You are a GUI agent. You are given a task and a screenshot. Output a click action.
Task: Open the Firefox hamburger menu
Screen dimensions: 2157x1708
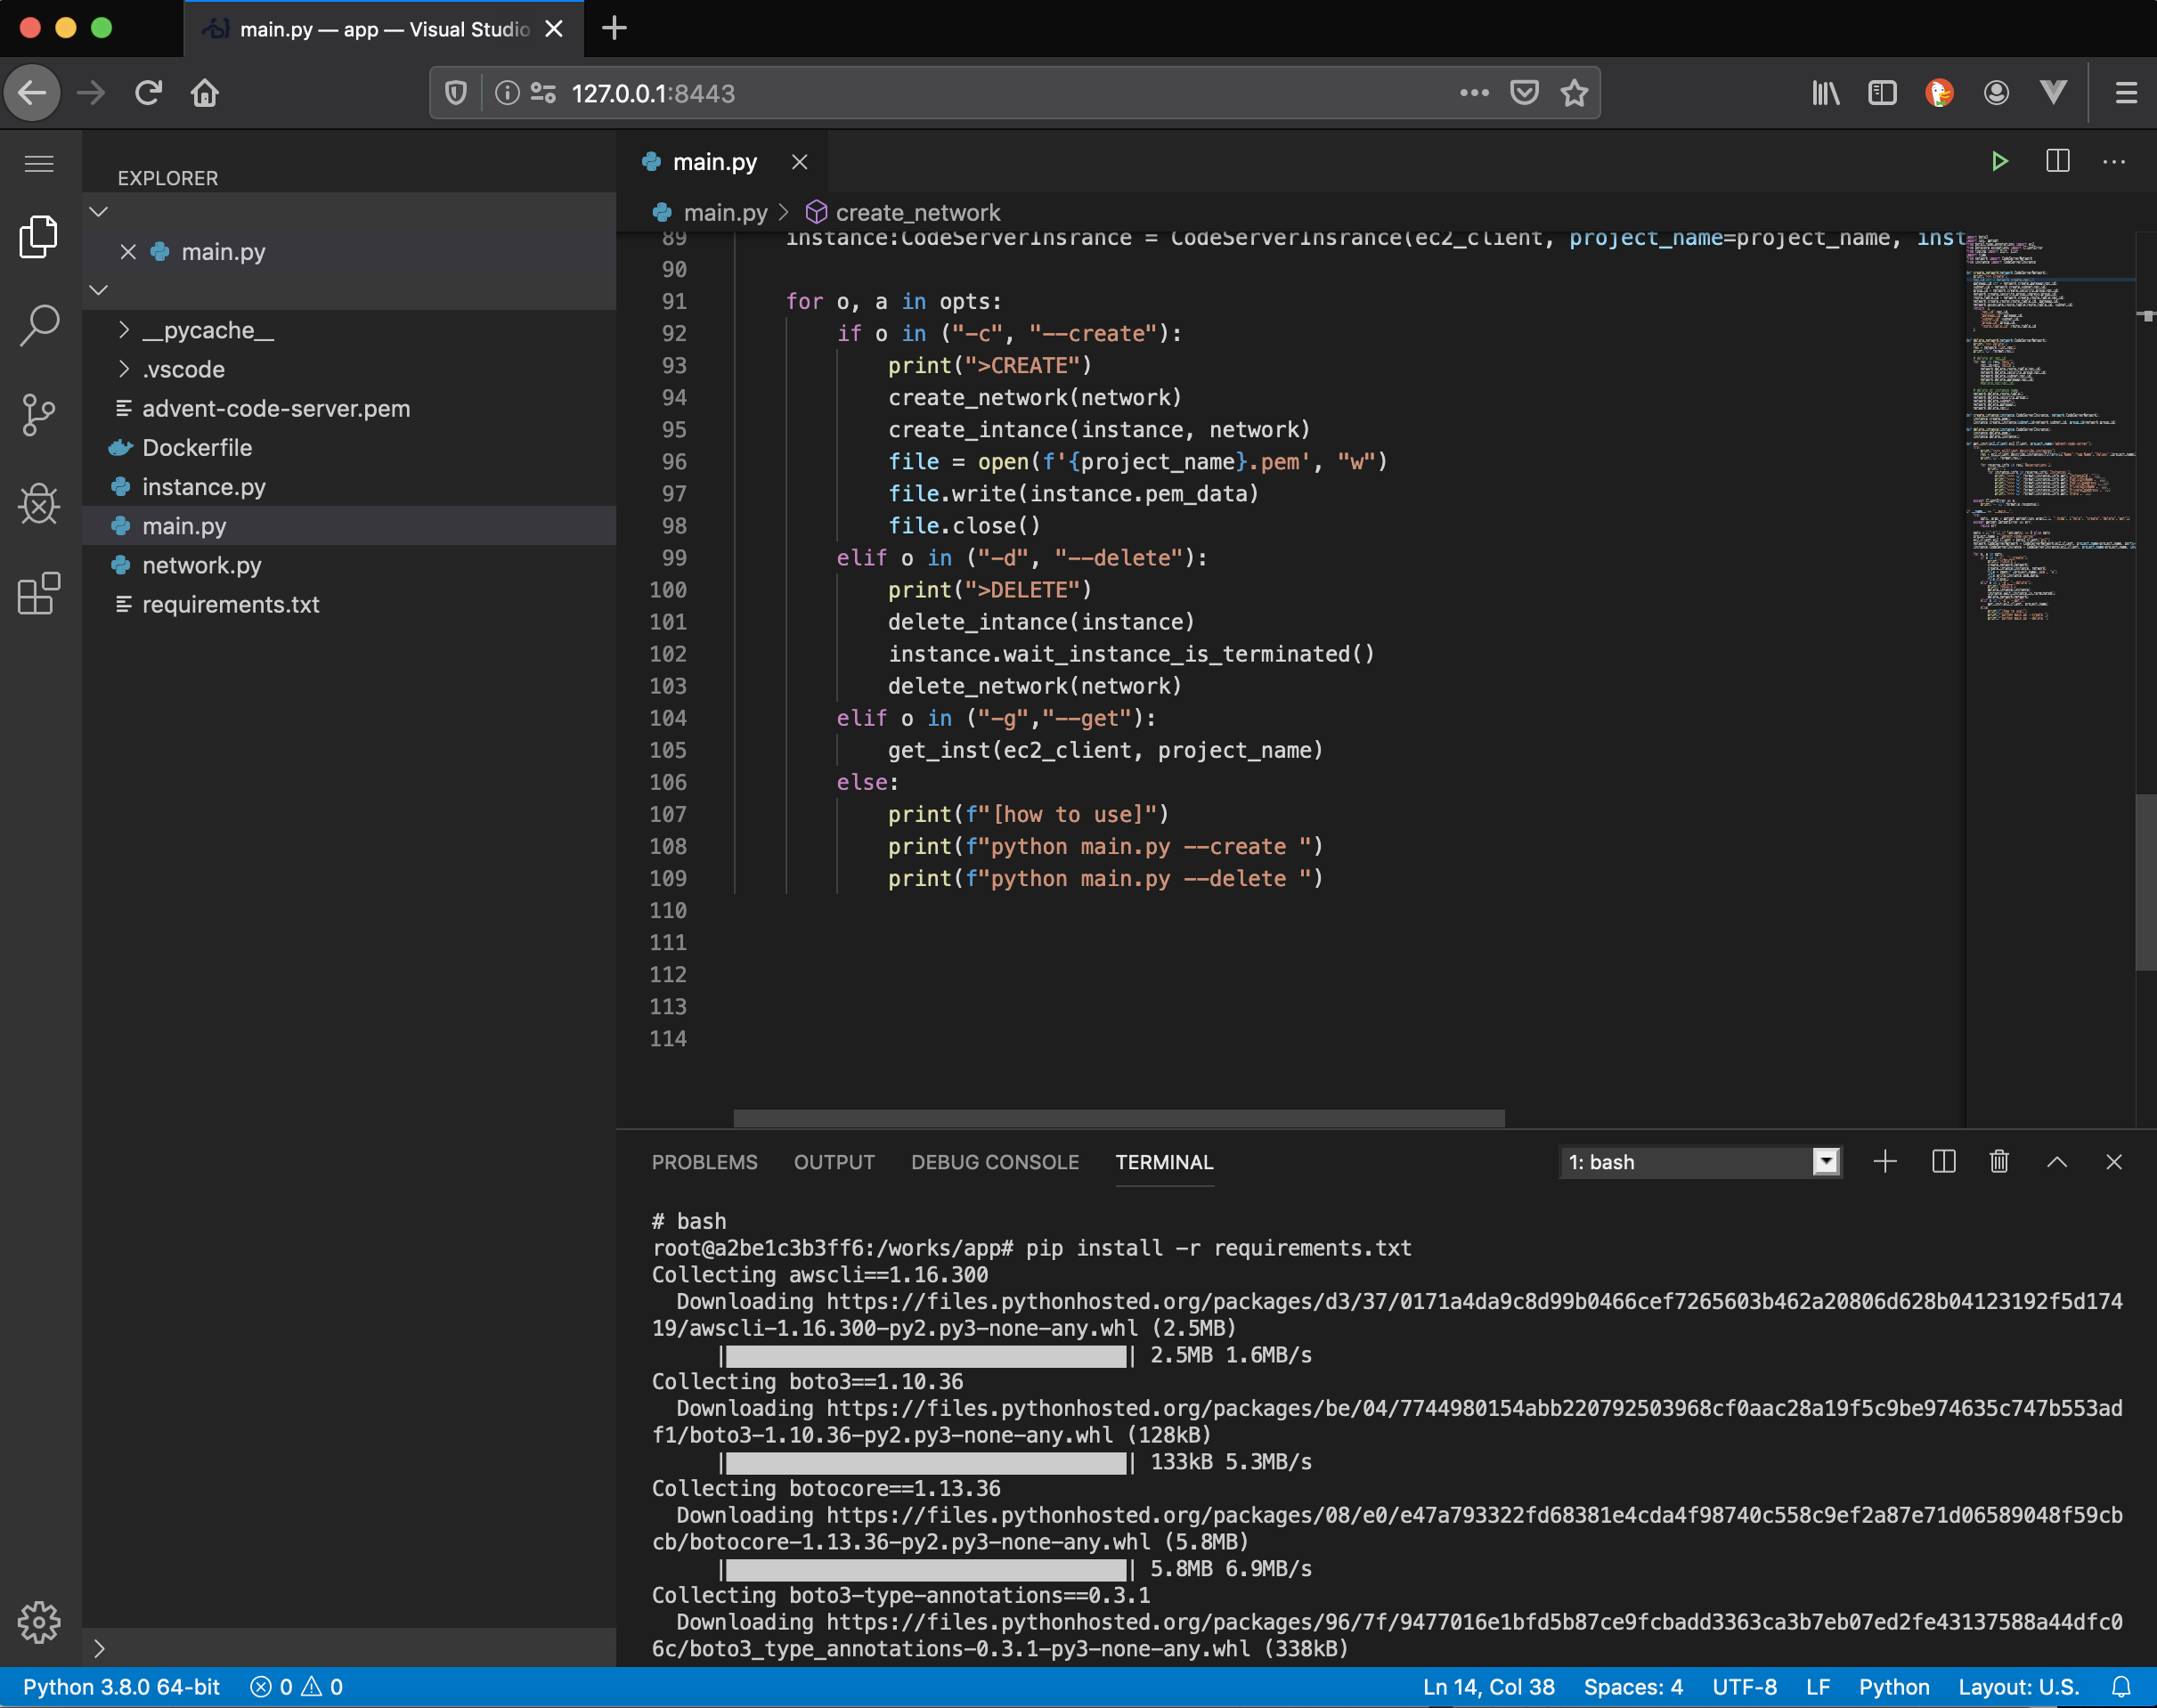2126,93
